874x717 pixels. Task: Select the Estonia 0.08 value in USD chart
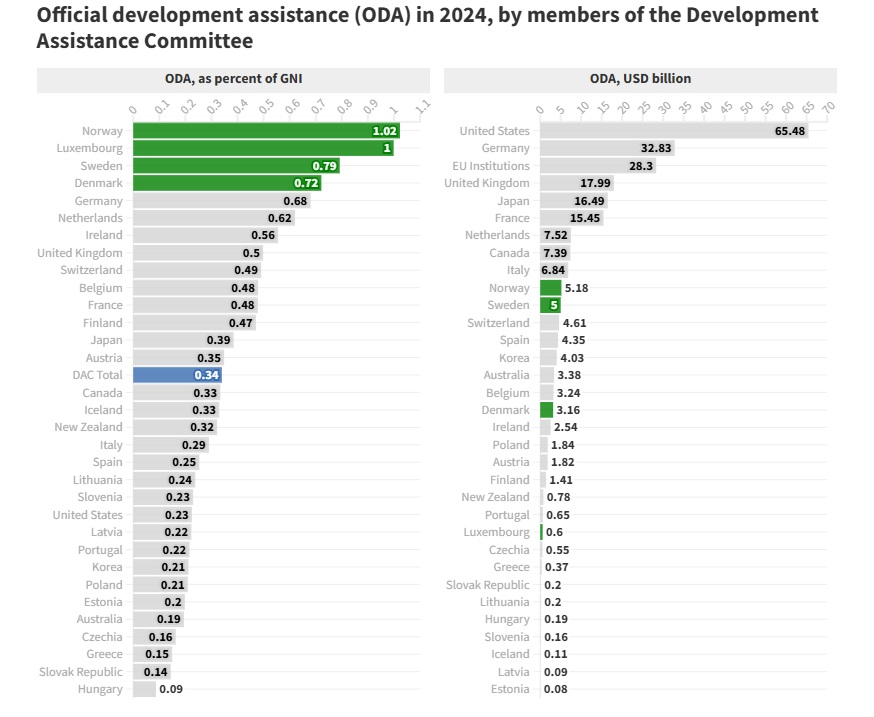point(553,689)
